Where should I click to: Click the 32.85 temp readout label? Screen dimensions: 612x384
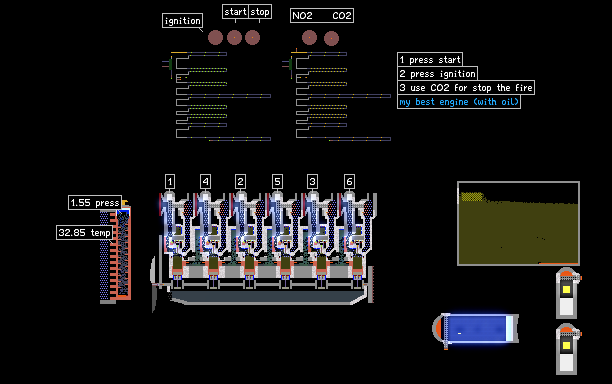click(84, 233)
